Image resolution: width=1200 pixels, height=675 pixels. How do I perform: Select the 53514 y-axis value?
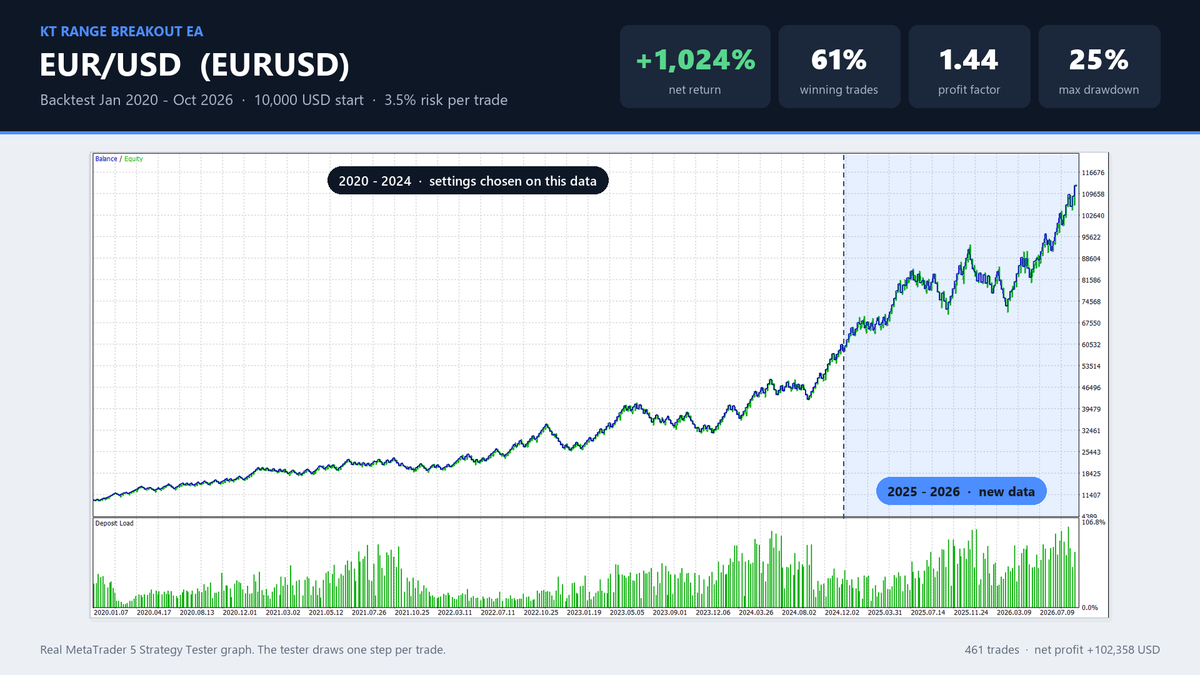pyautogui.click(x=1091, y=366)
